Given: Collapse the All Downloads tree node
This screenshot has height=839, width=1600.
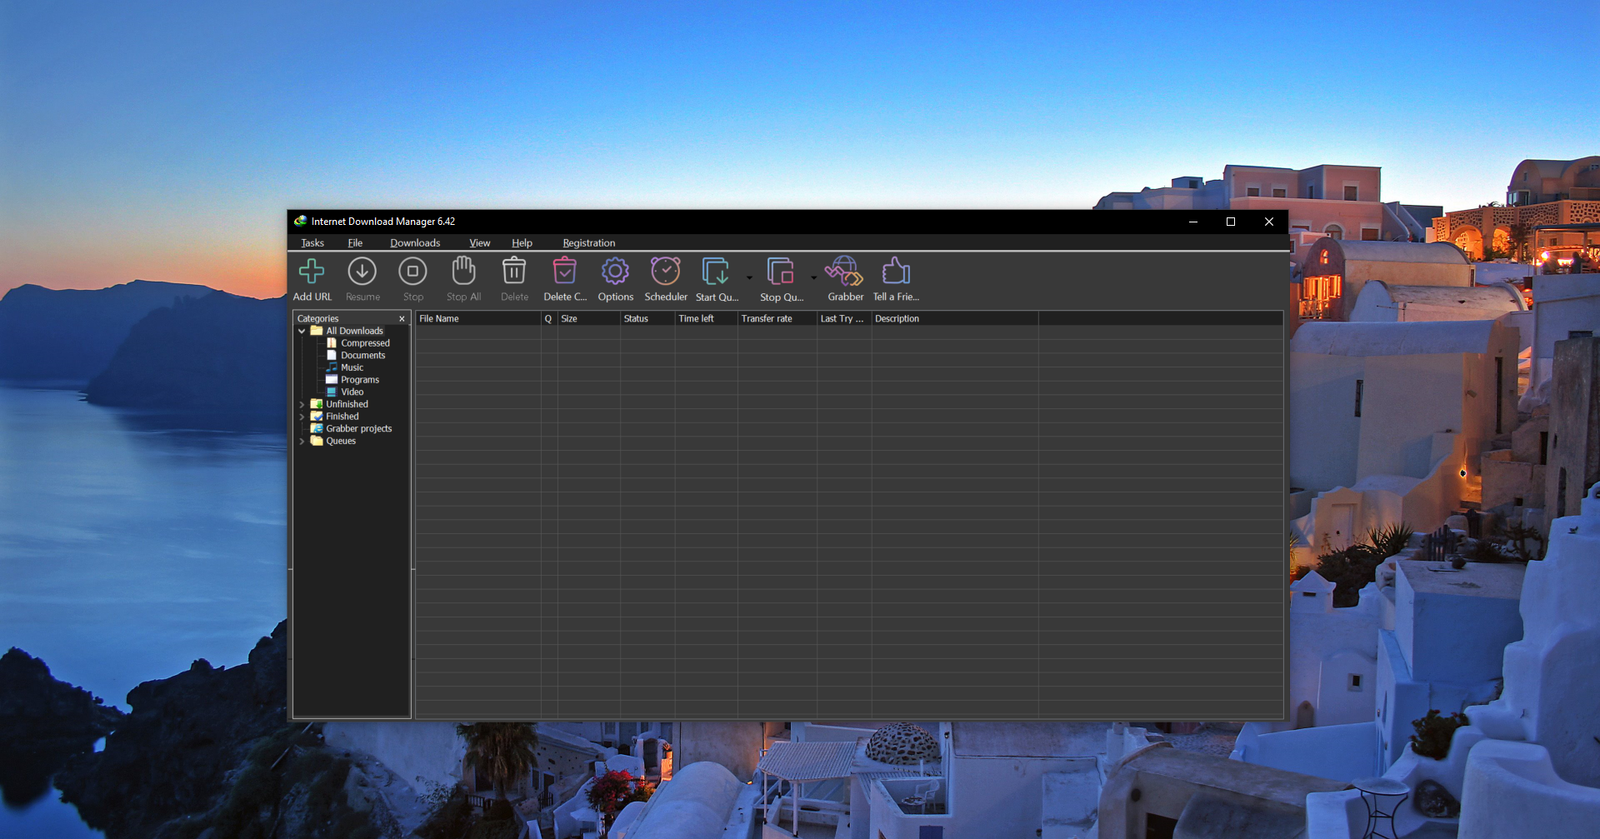Looking at the screenshot, I should [302, 331].
